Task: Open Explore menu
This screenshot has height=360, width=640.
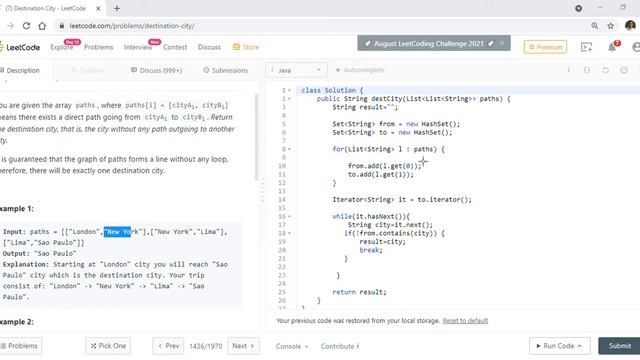Action: 62,47
